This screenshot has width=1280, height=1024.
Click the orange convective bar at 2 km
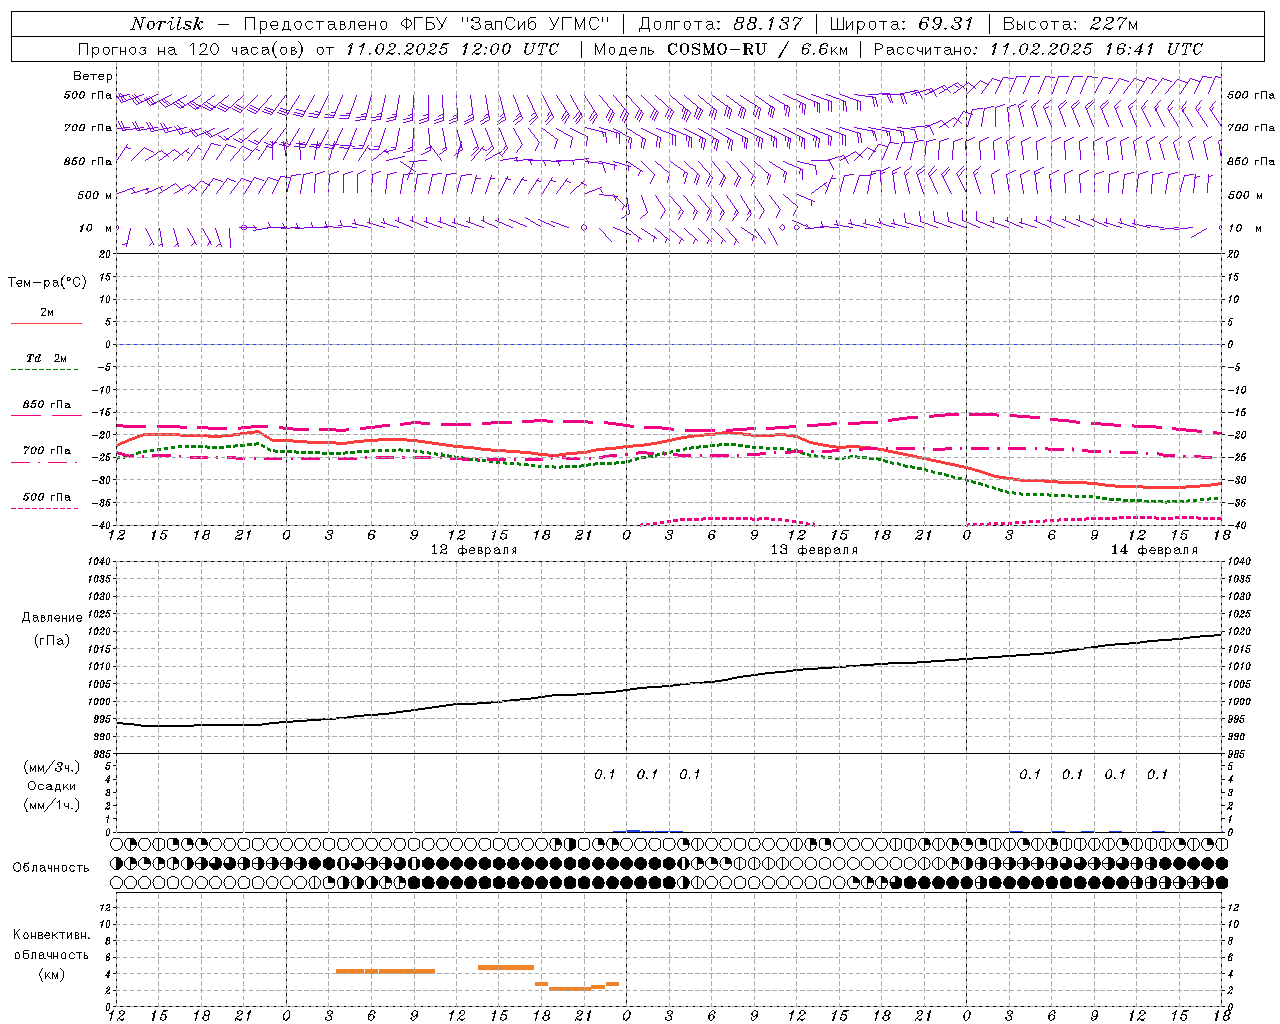point(569,989)
